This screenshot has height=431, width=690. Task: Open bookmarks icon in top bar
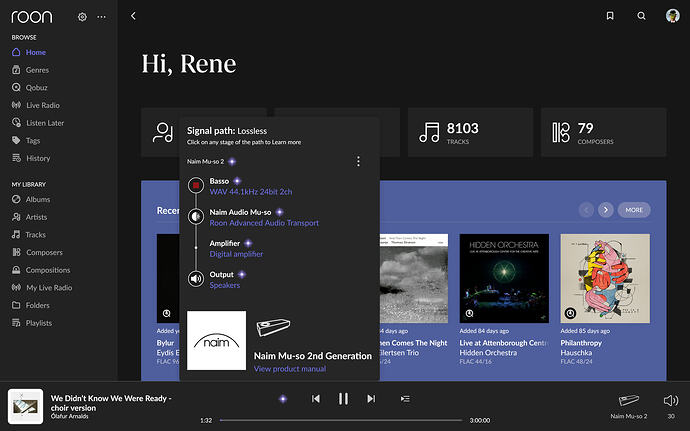pyautogui.click(x=610, y=16)
